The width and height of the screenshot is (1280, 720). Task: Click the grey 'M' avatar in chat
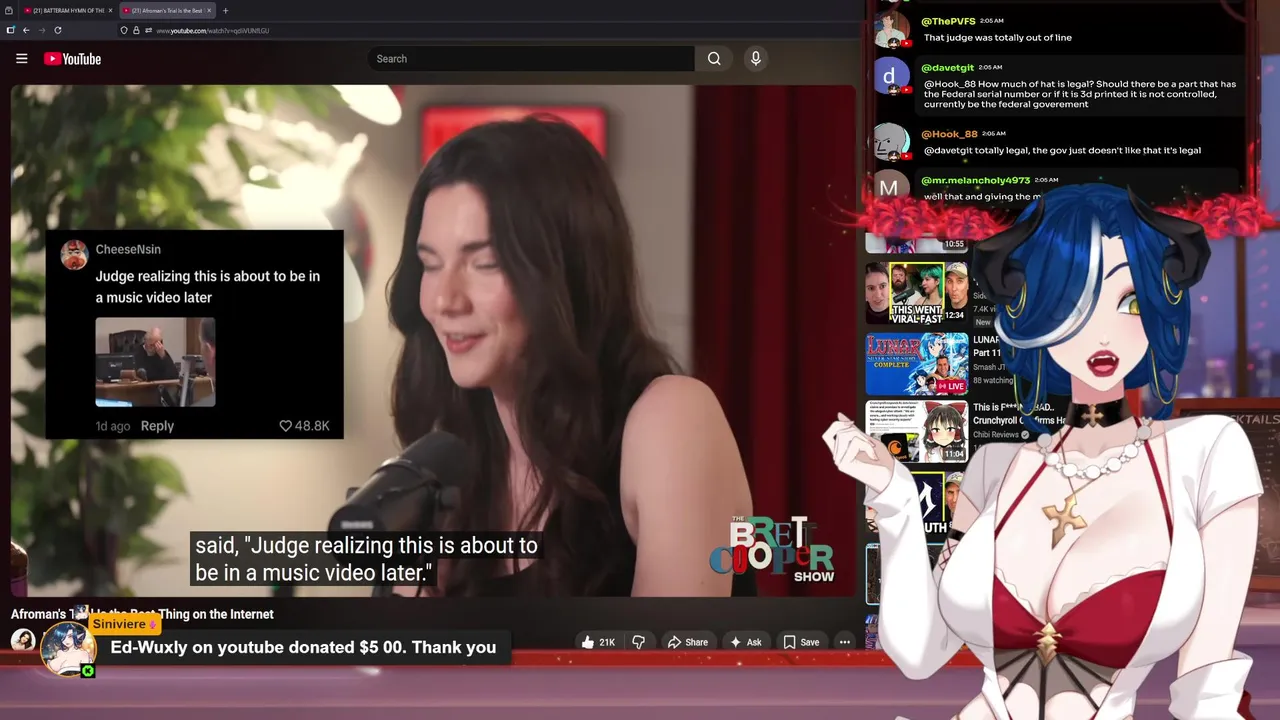point(888,186)
